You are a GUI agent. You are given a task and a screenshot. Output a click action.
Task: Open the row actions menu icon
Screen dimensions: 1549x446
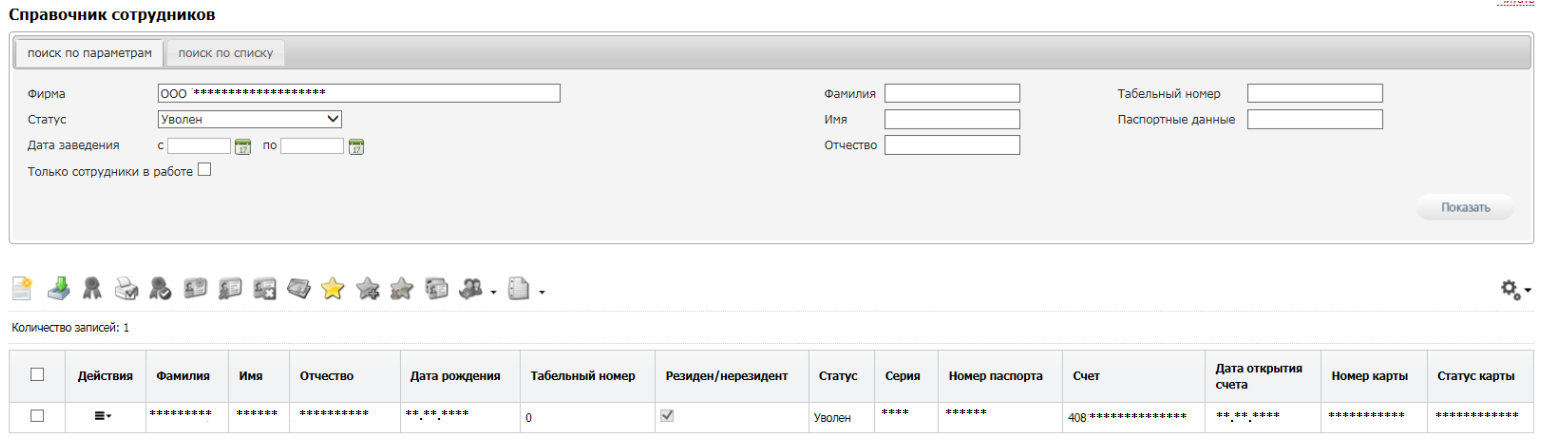point(103,416)
